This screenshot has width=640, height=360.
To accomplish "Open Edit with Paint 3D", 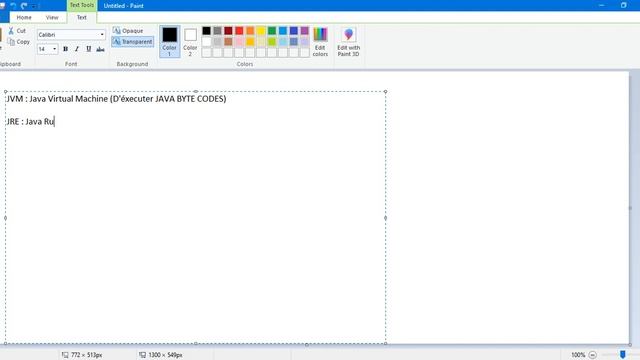I will point(349,41).
